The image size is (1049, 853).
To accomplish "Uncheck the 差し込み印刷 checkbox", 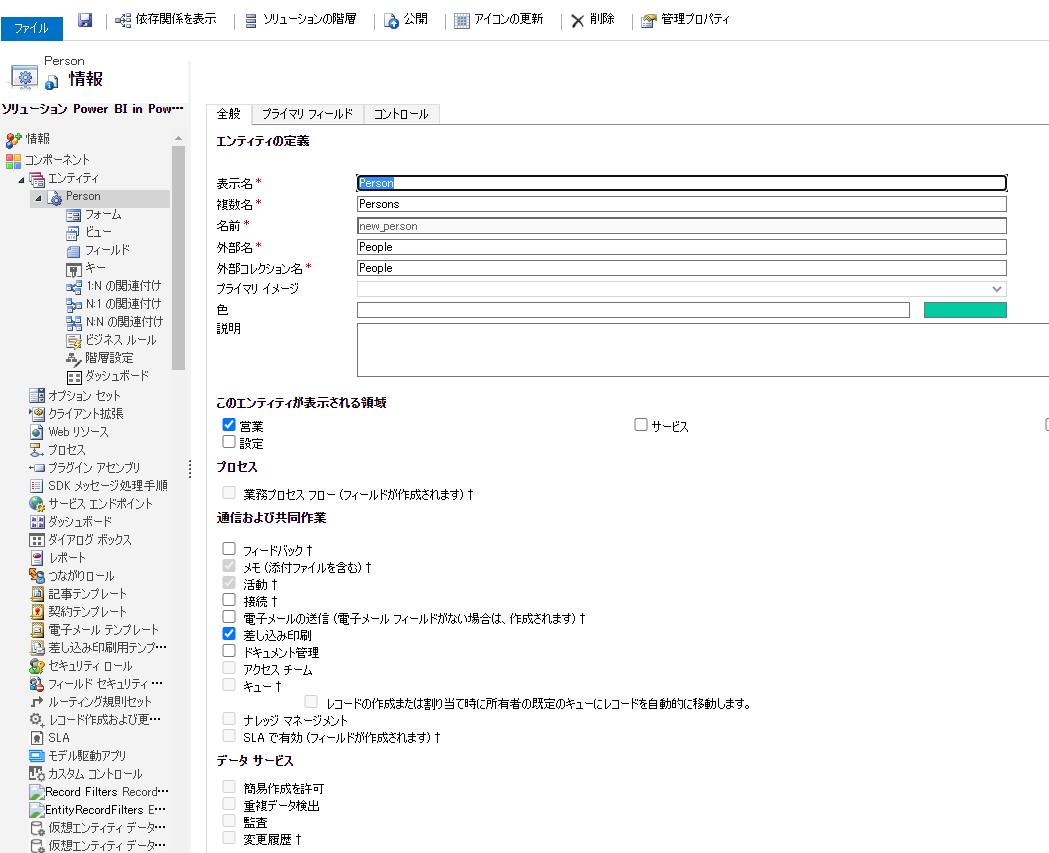I will tap(229, 634).
